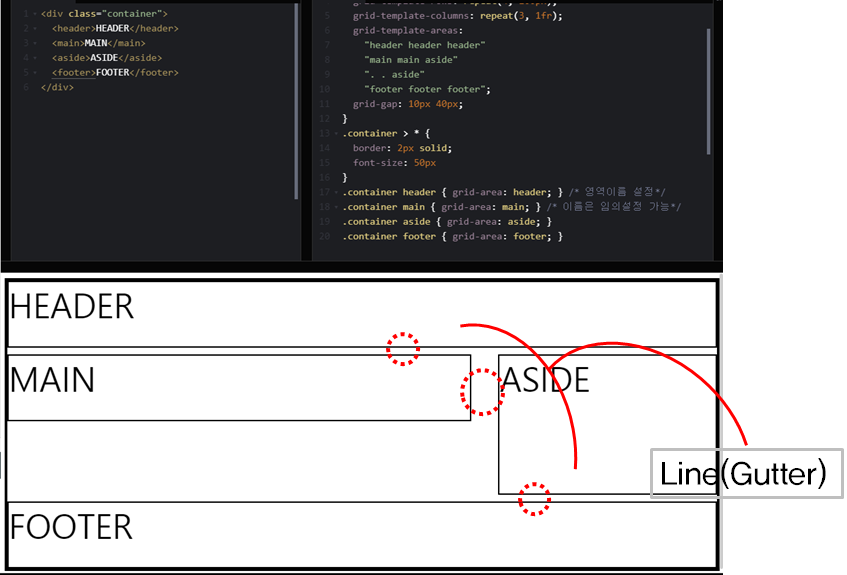Click the HEADER box in the preview
This screenshot has width=847, height=575.
[x=362, y=315]
